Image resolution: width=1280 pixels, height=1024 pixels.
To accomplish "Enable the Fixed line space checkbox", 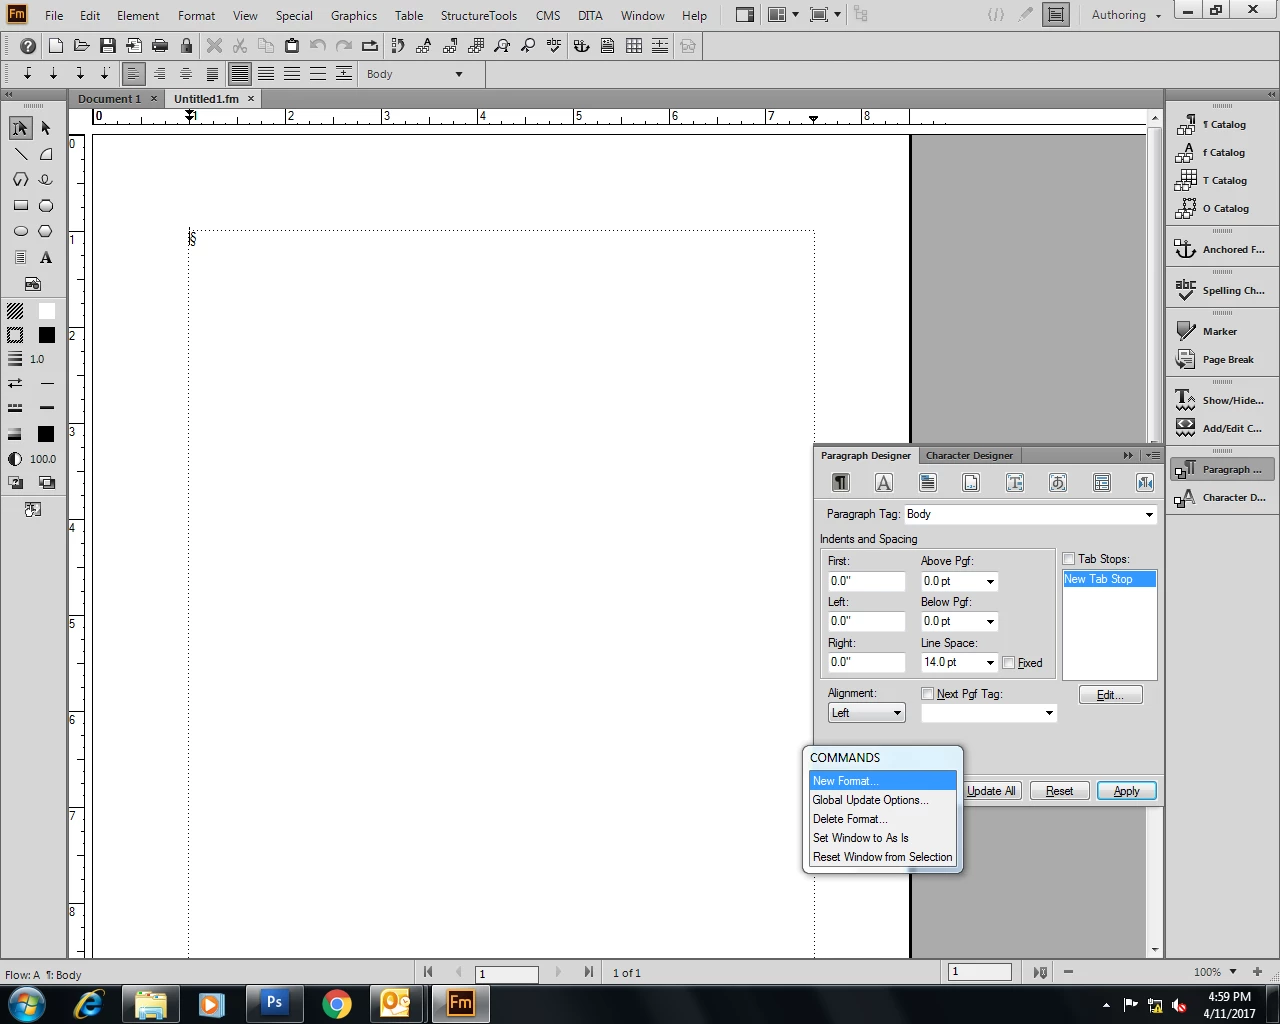I will [1009, 663].
